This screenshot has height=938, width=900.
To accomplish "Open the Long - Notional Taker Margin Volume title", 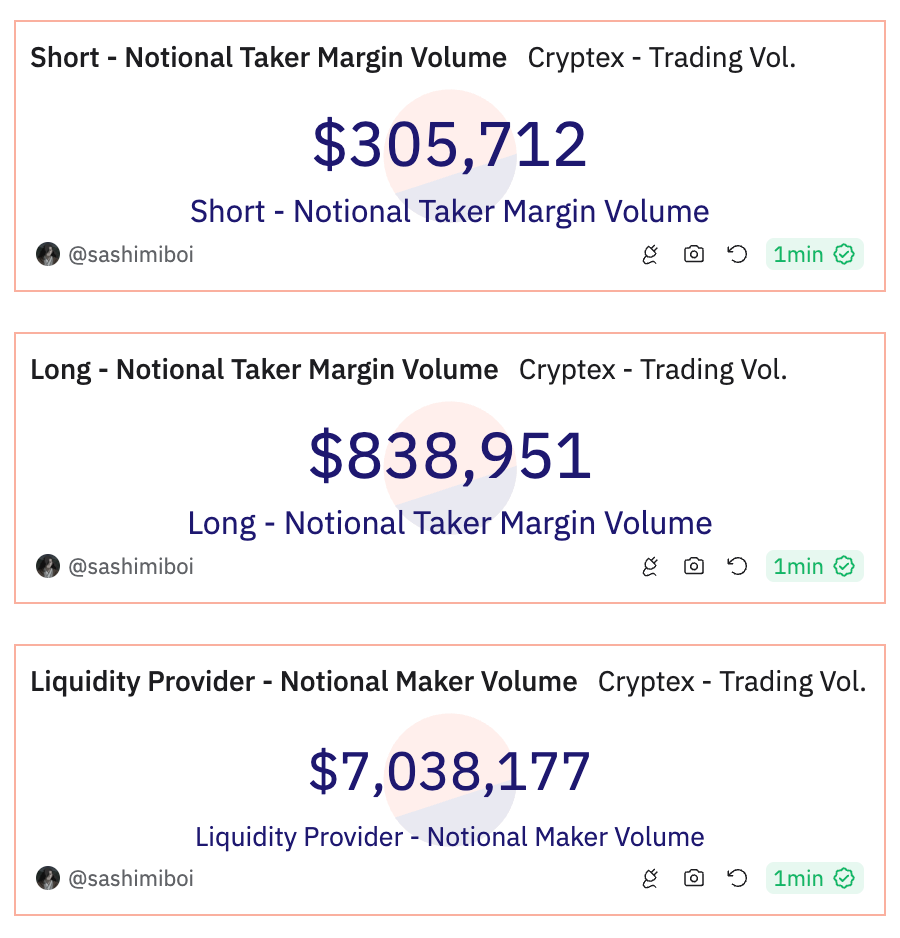I will tap(264, 370).
